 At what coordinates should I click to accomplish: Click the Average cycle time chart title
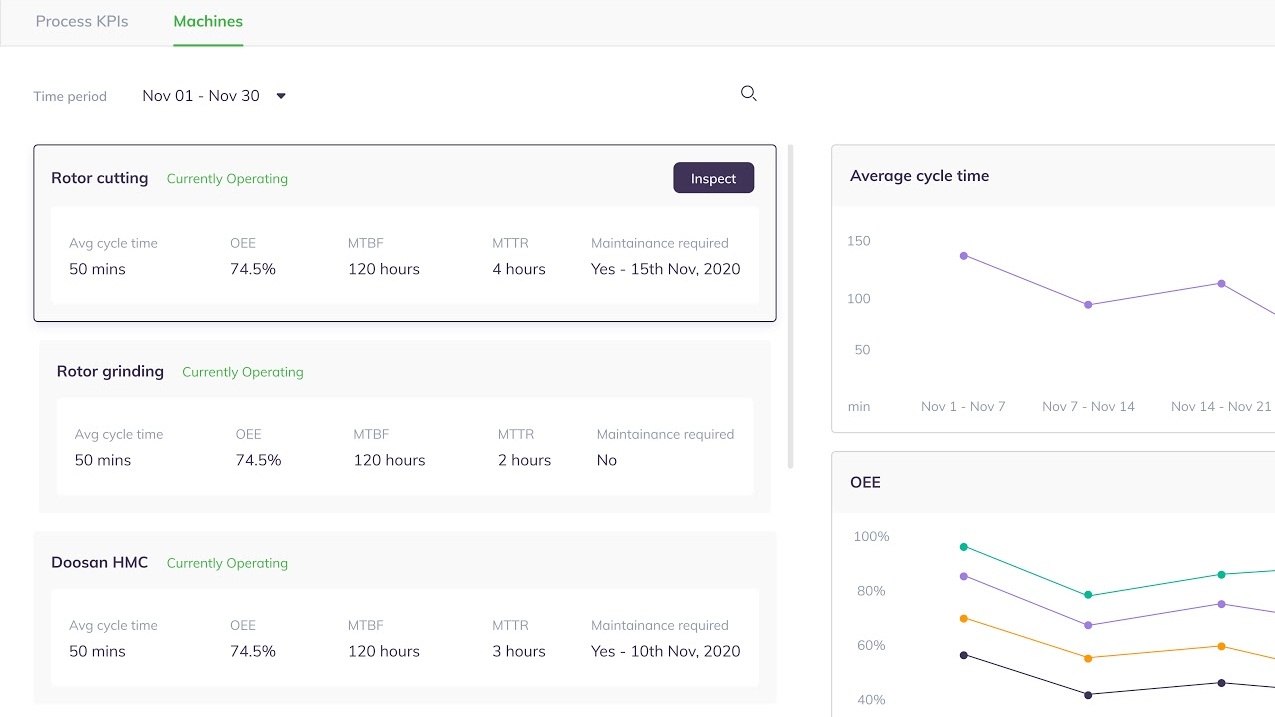click(x=919, y=176)
